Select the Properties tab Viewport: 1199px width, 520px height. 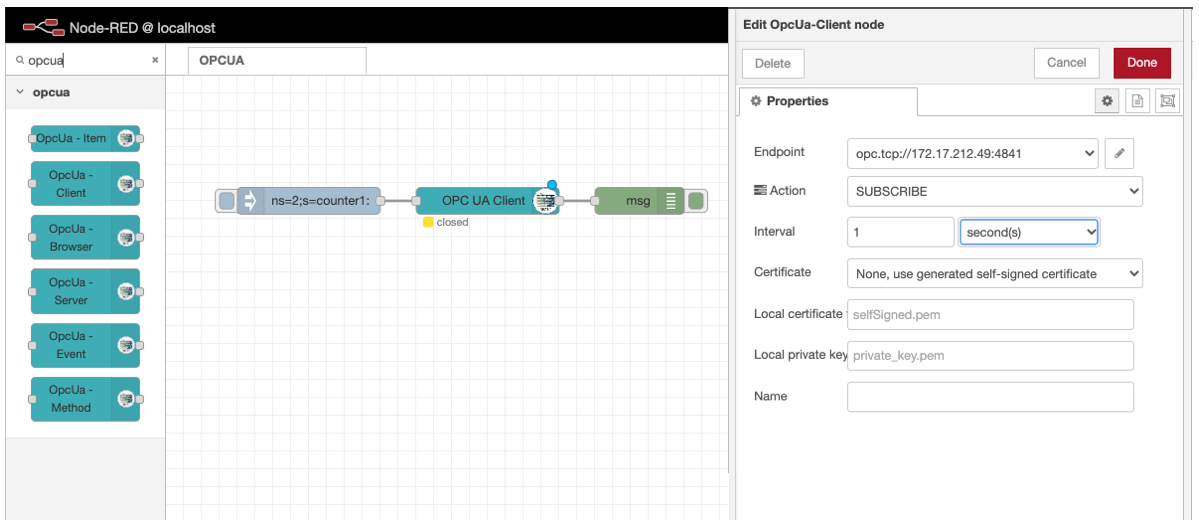click(827, 101)
